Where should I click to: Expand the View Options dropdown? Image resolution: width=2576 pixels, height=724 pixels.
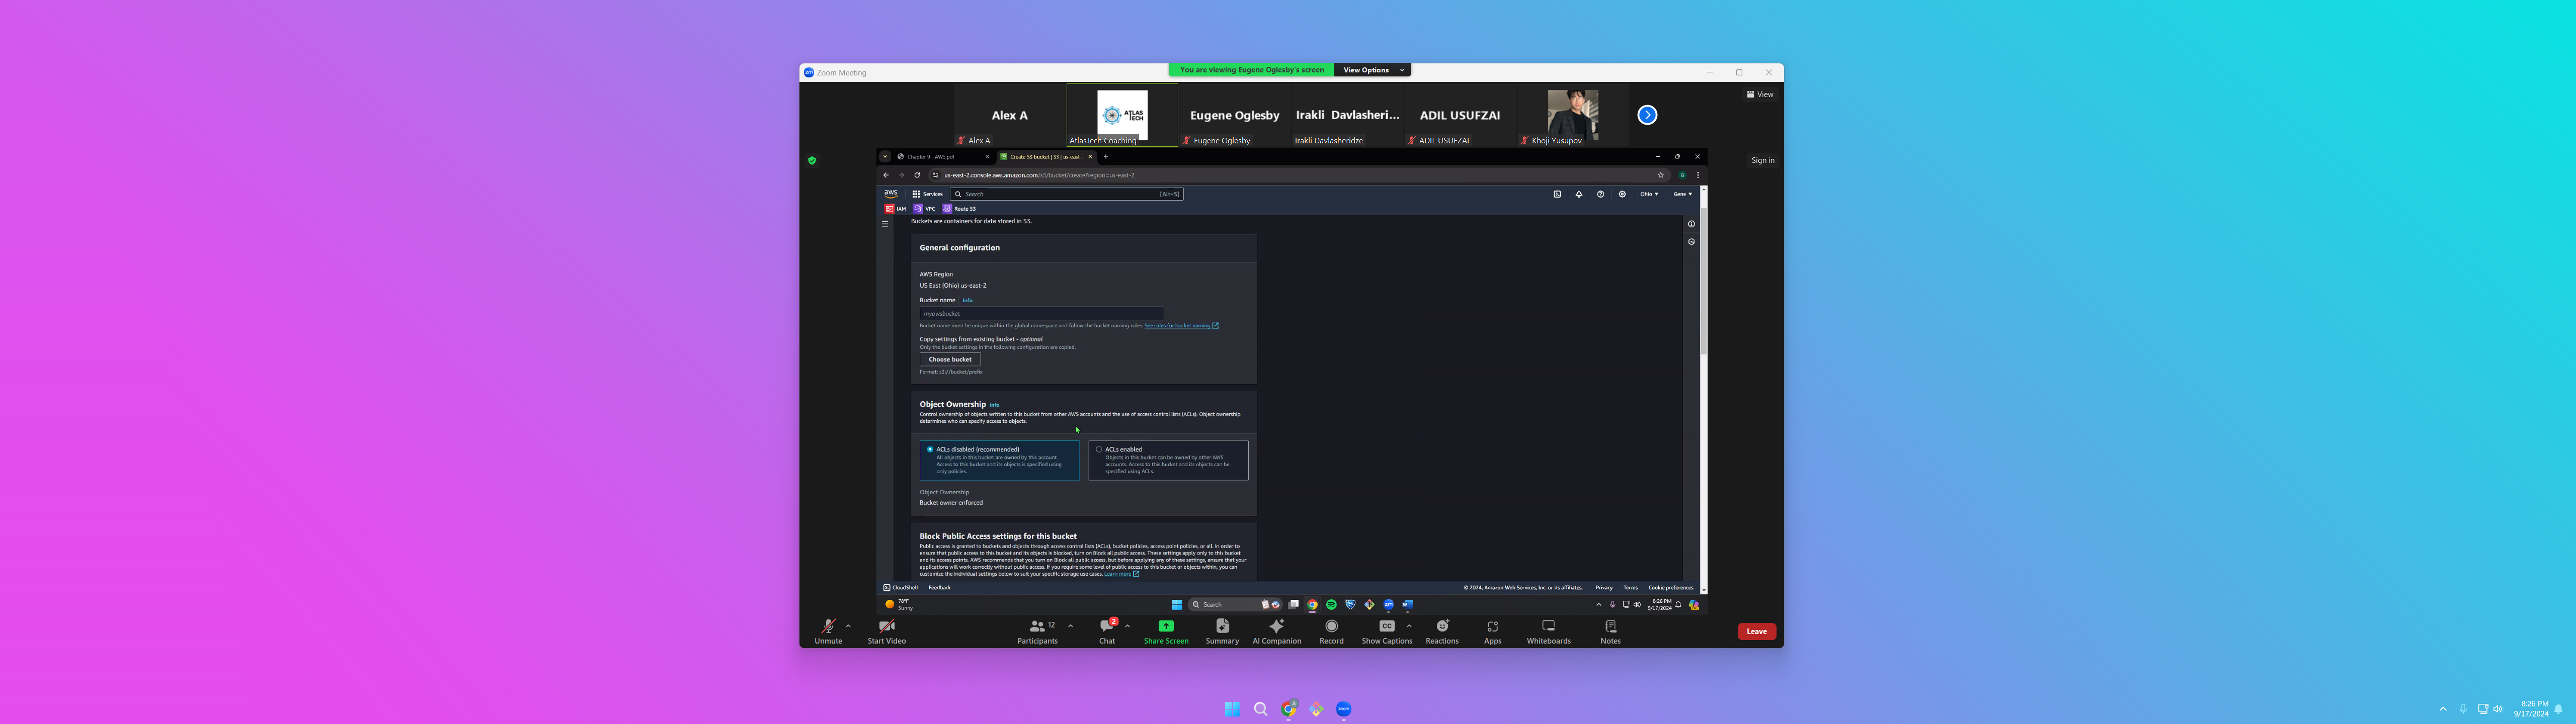1374,70
